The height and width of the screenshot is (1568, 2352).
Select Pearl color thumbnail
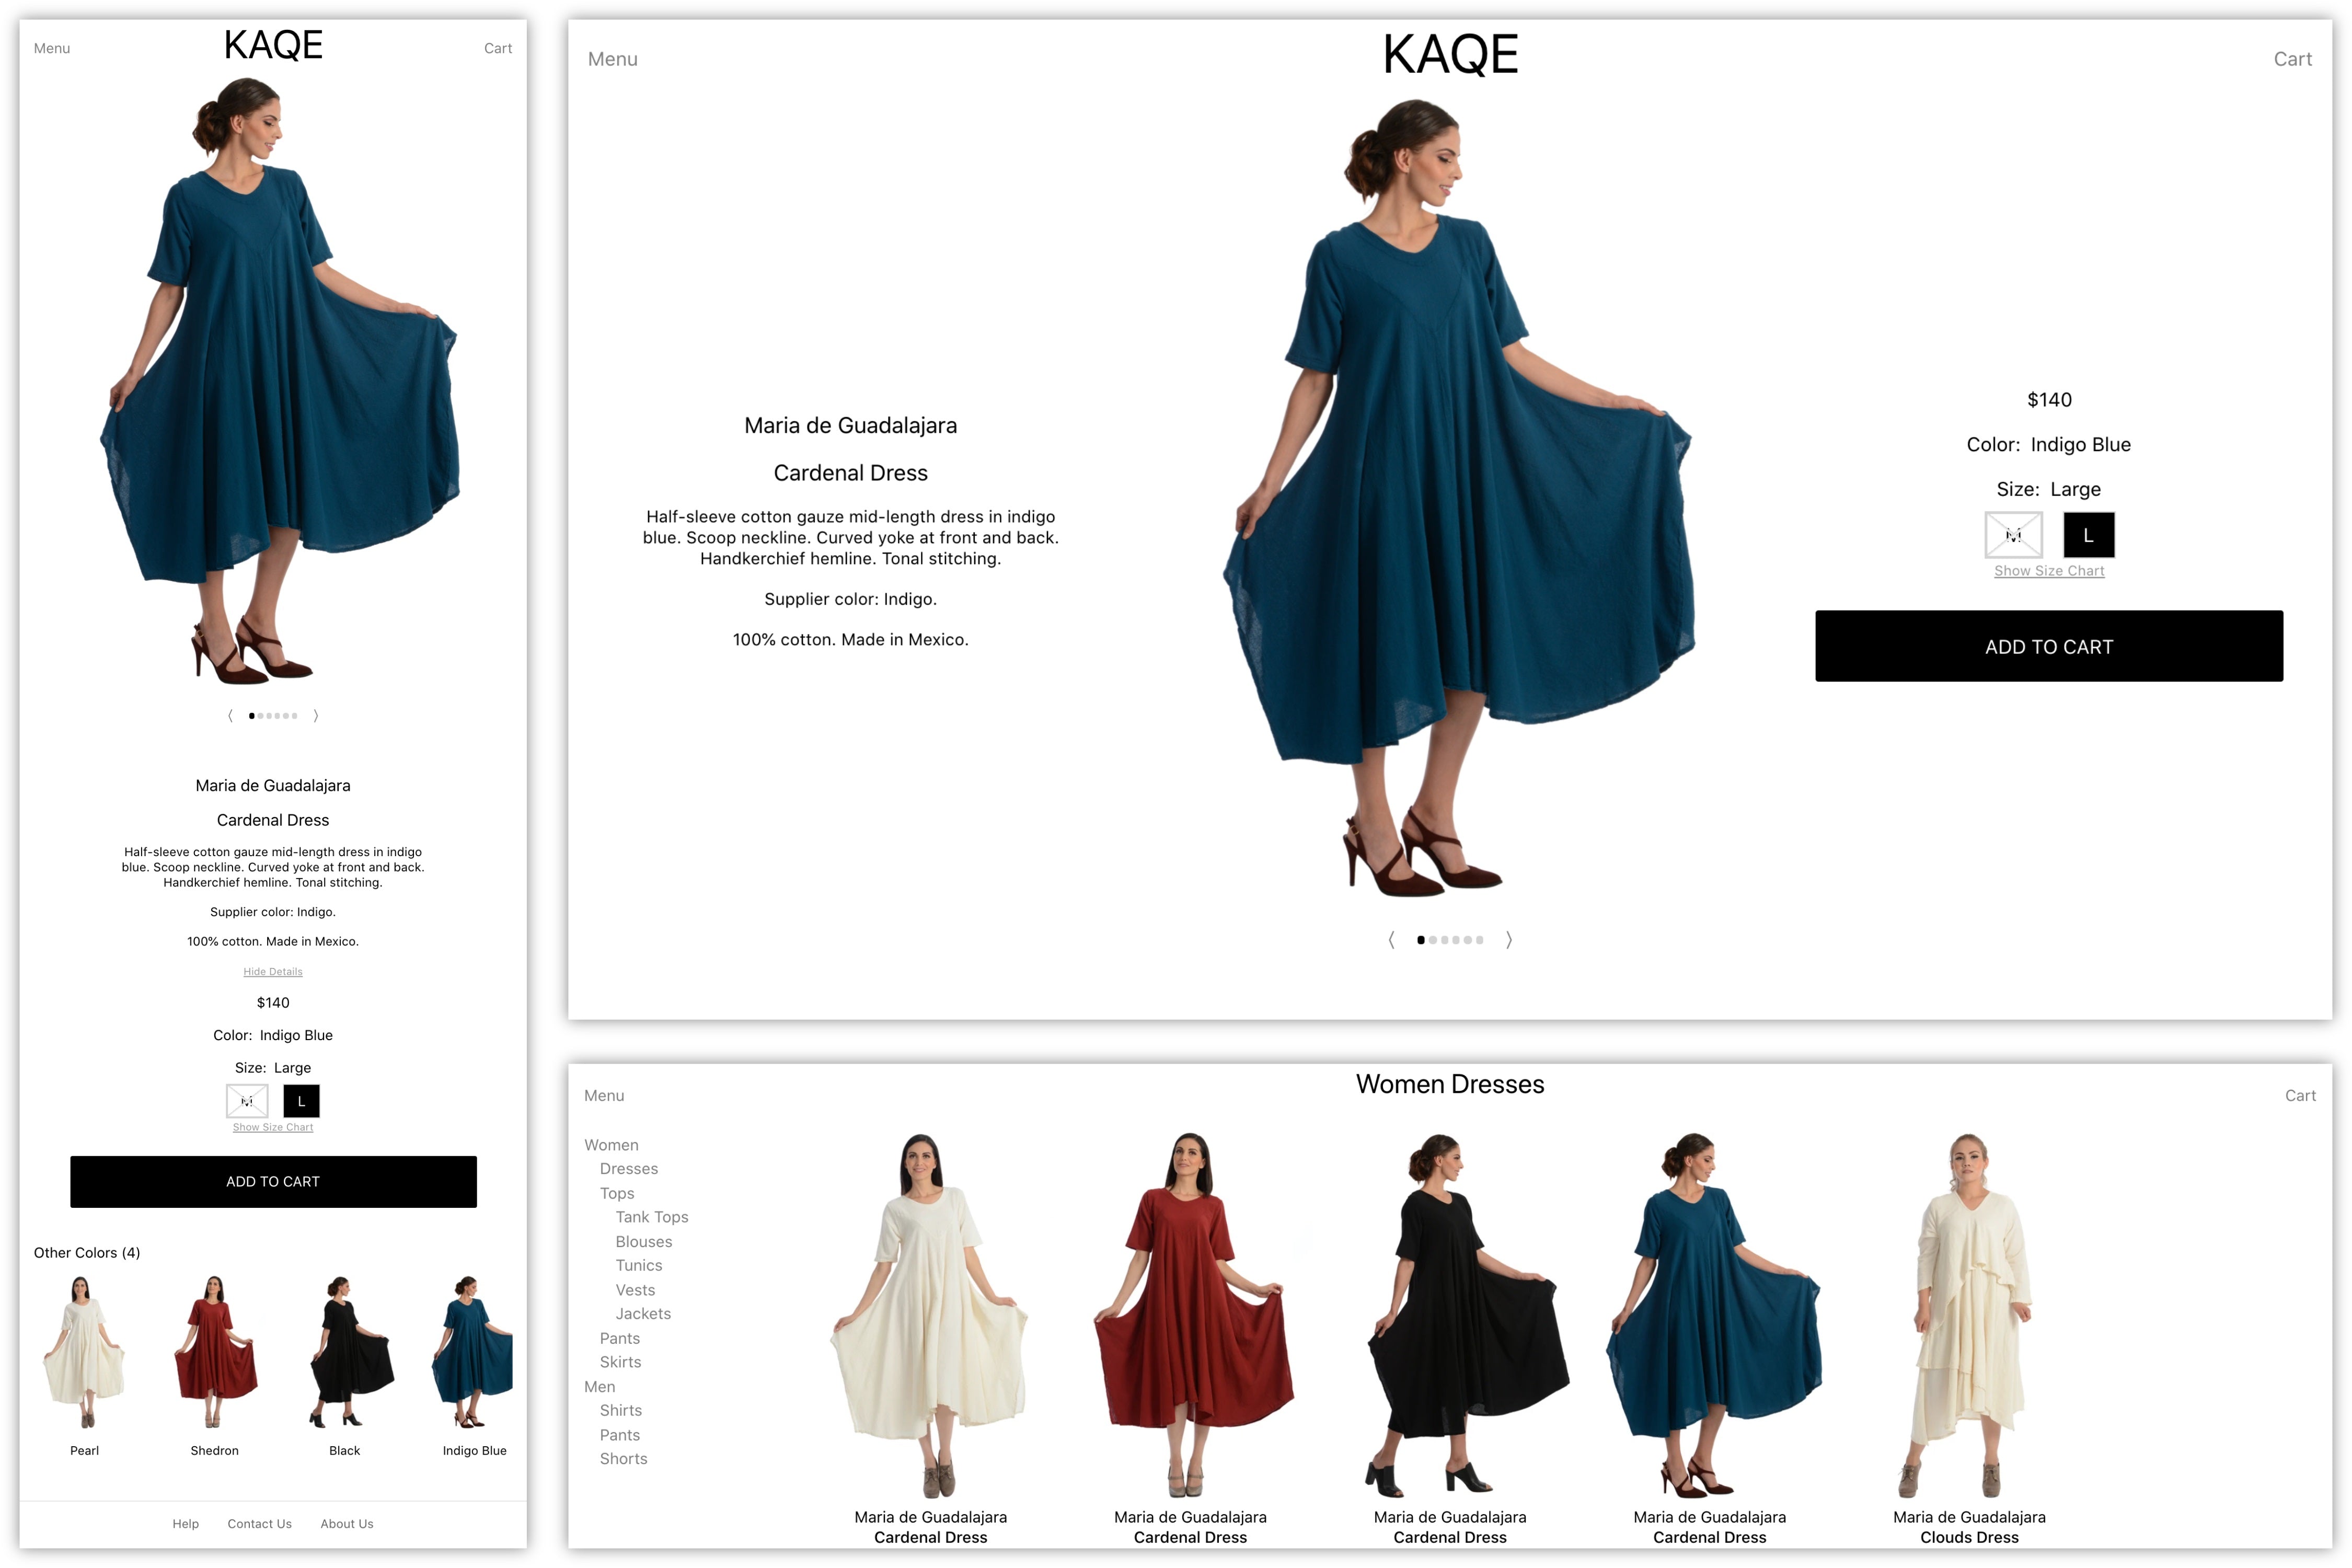coord(85,1352)
